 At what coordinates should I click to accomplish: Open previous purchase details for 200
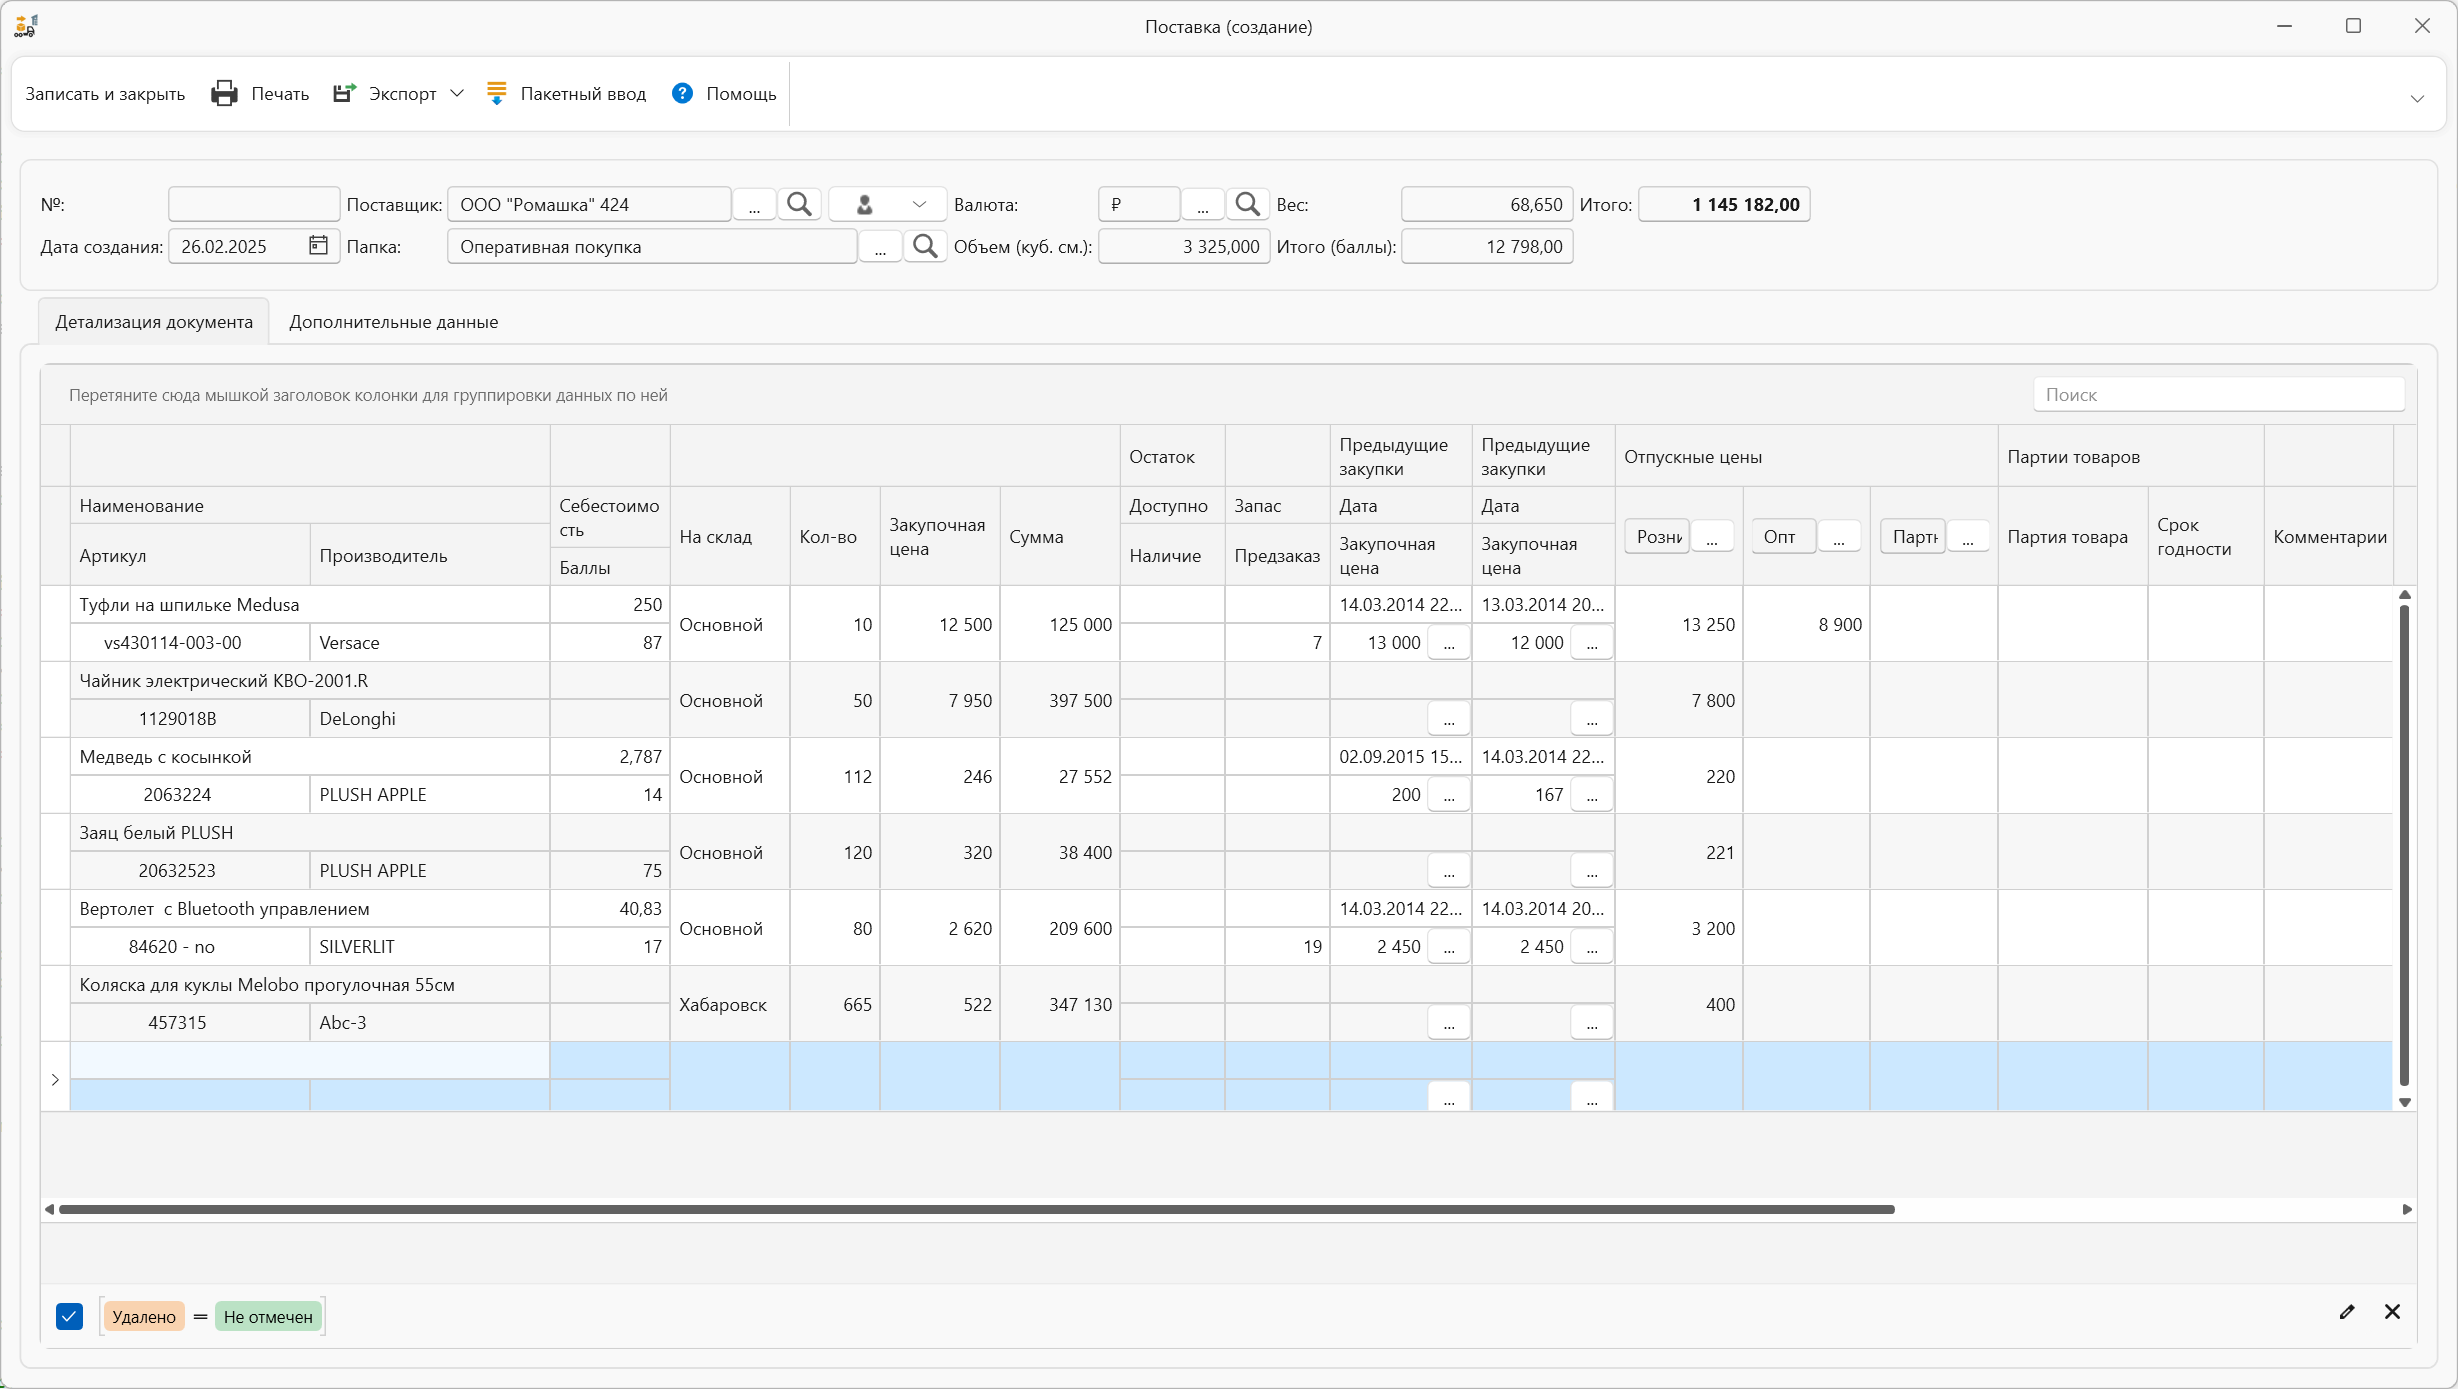tap(1449, 795)
